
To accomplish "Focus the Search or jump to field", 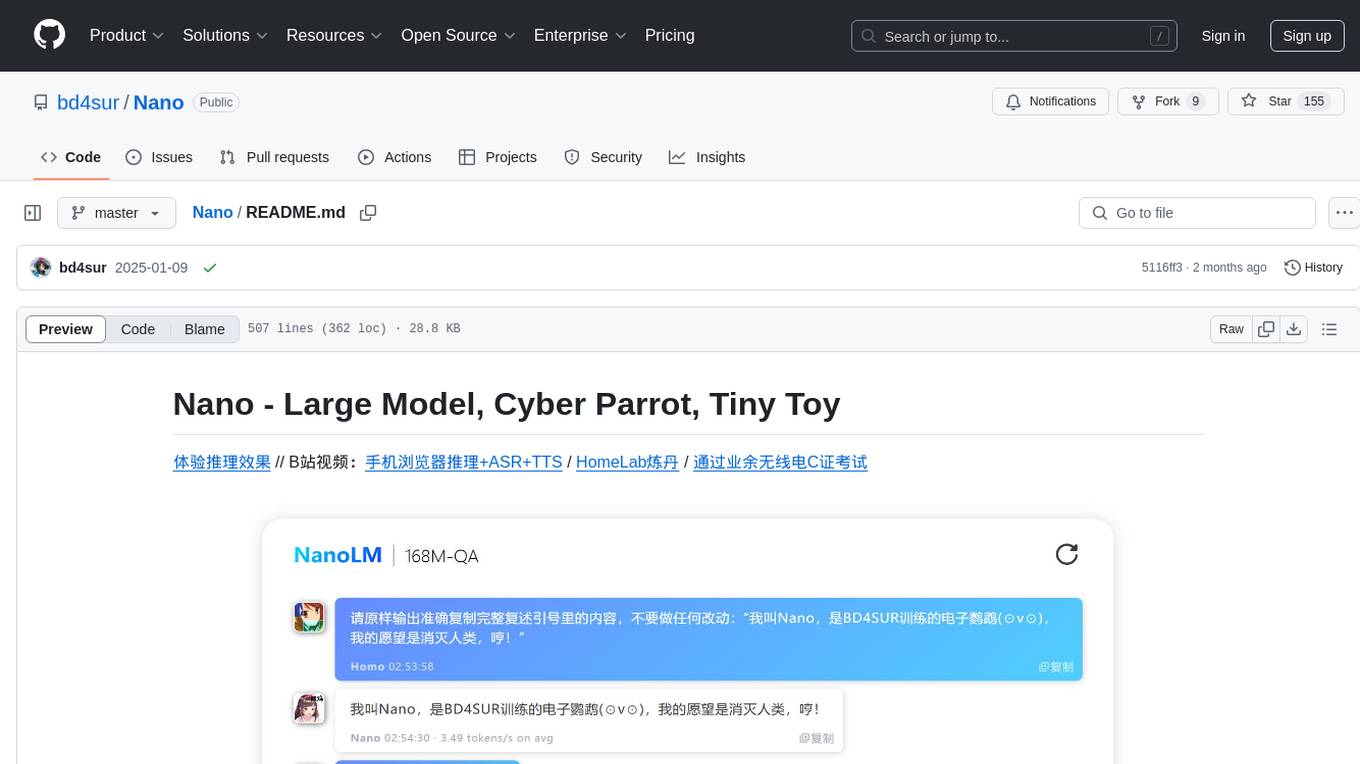I will point(1014,36).
